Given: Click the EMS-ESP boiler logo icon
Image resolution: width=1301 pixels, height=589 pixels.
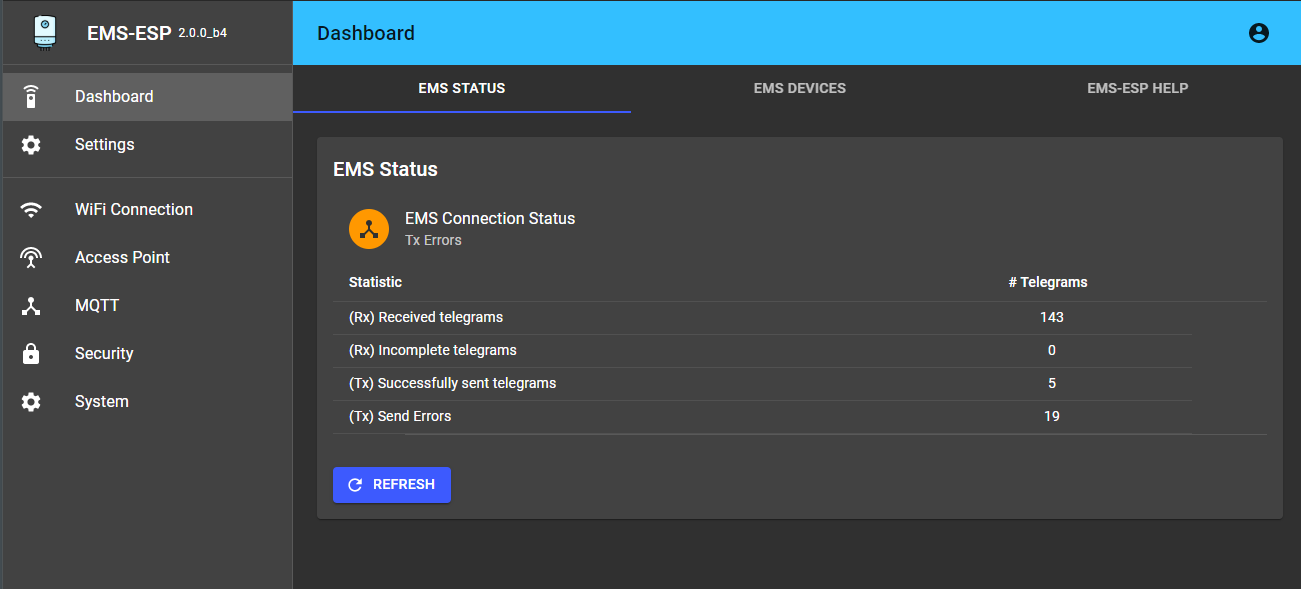Looking at the screenshot, I should [43, 32].
